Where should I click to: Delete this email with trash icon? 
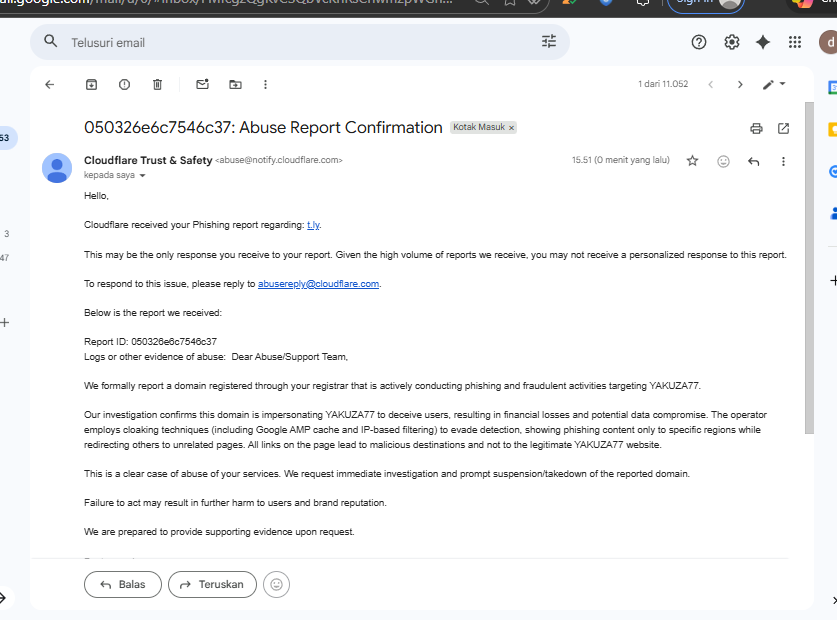click(x=157, y=84)
